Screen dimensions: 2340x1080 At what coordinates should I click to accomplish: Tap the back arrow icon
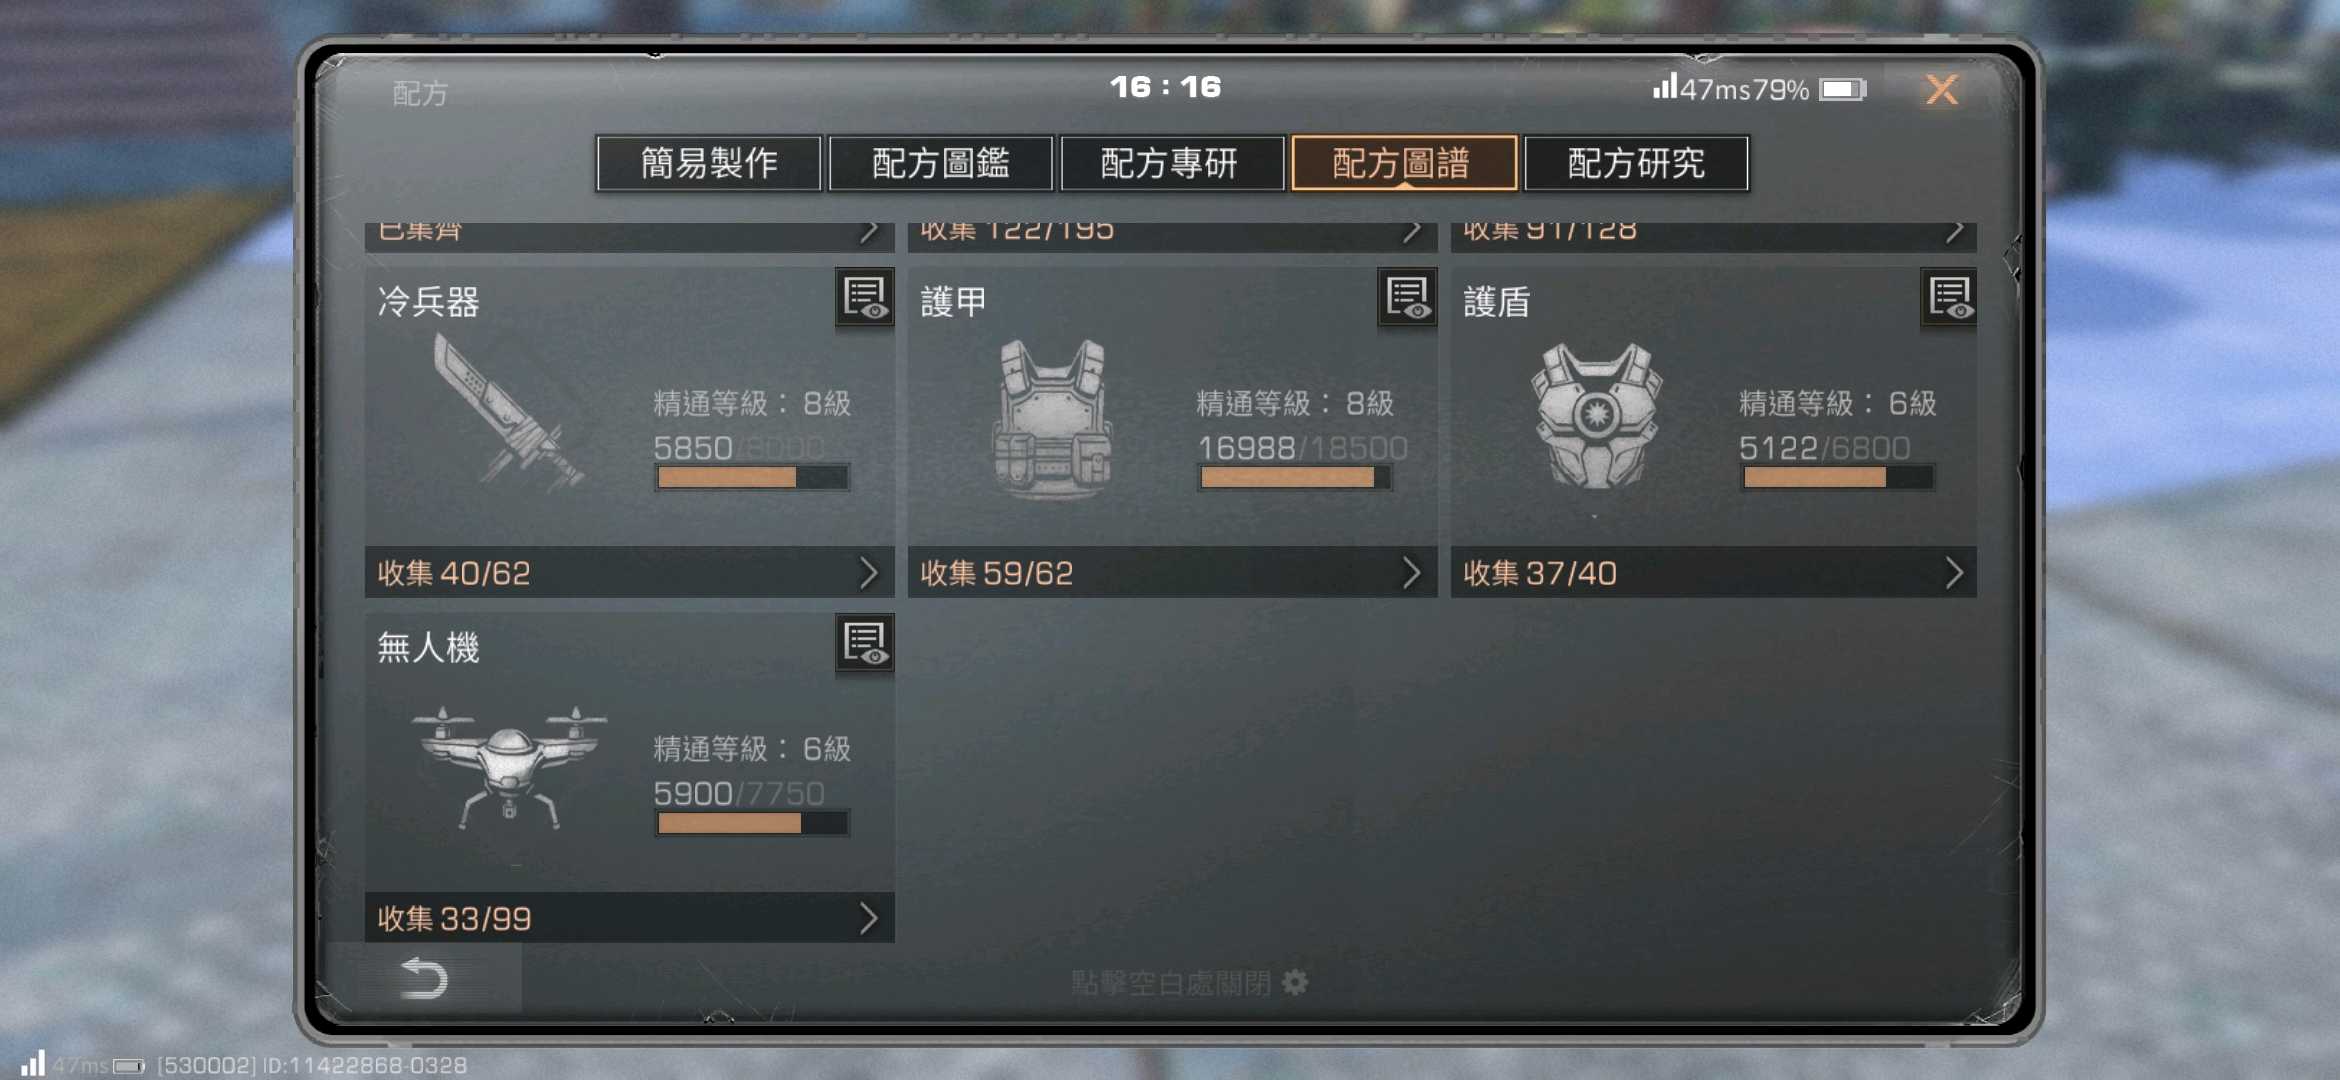[x=423, y=978]
